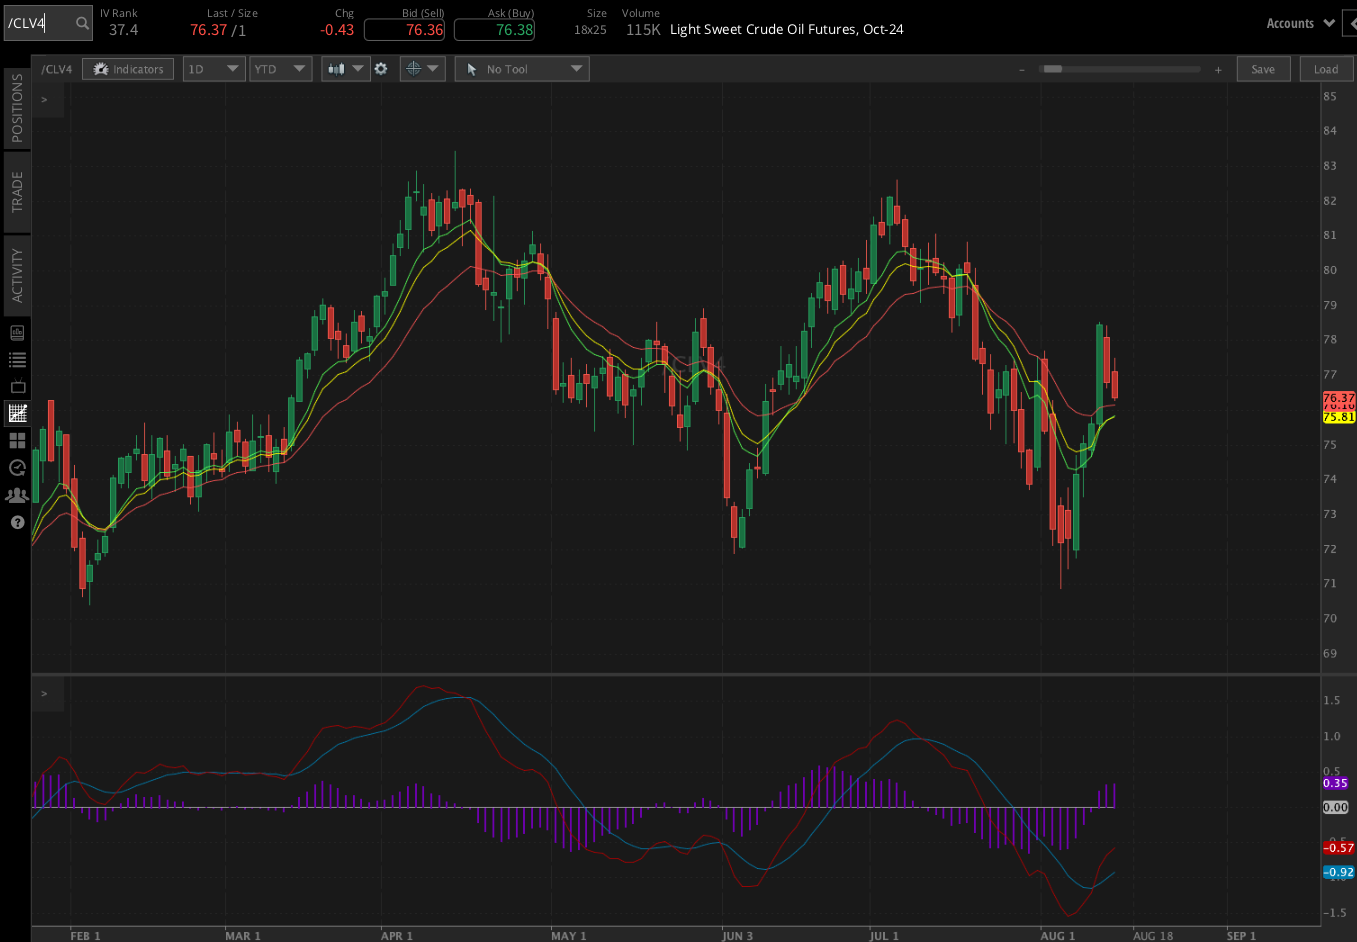Image resolution: width=1357 pixels, height=942 pixels.
Task: Click the symbol search magnifier icon
Action: point(82,21)
